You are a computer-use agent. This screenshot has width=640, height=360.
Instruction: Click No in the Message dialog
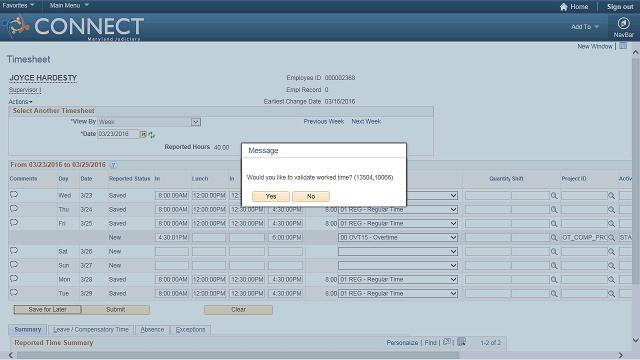(311, 196)
